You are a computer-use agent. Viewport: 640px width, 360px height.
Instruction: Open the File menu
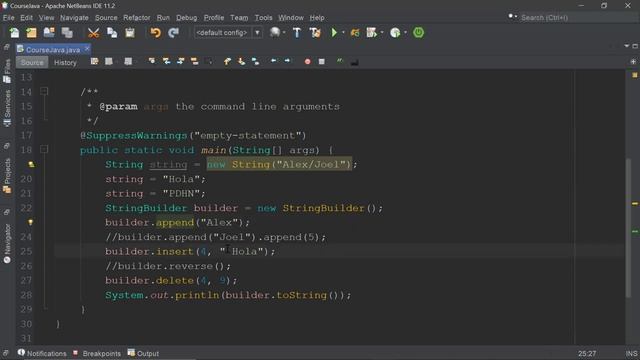pyautogui.click(x=9, y=18)
